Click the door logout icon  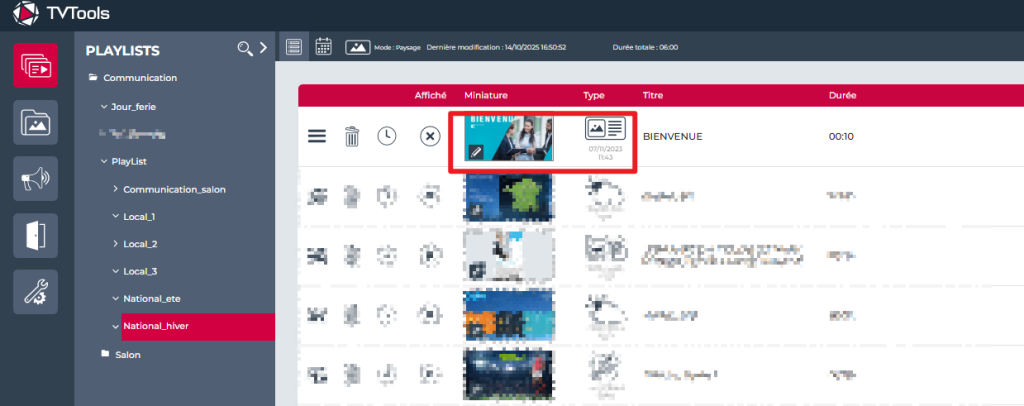click(37, 236)
